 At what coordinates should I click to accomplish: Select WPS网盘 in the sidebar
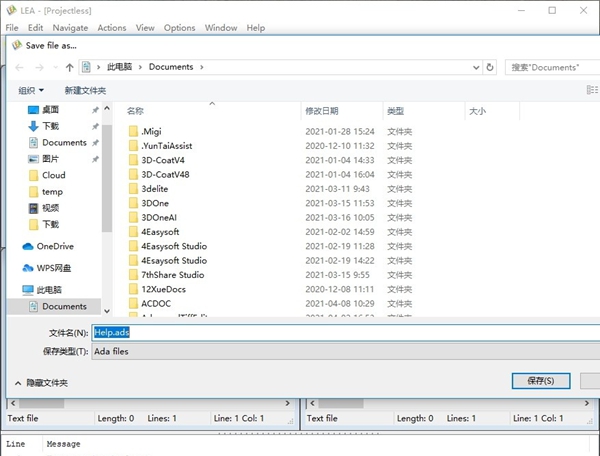[x=54, y=268]
